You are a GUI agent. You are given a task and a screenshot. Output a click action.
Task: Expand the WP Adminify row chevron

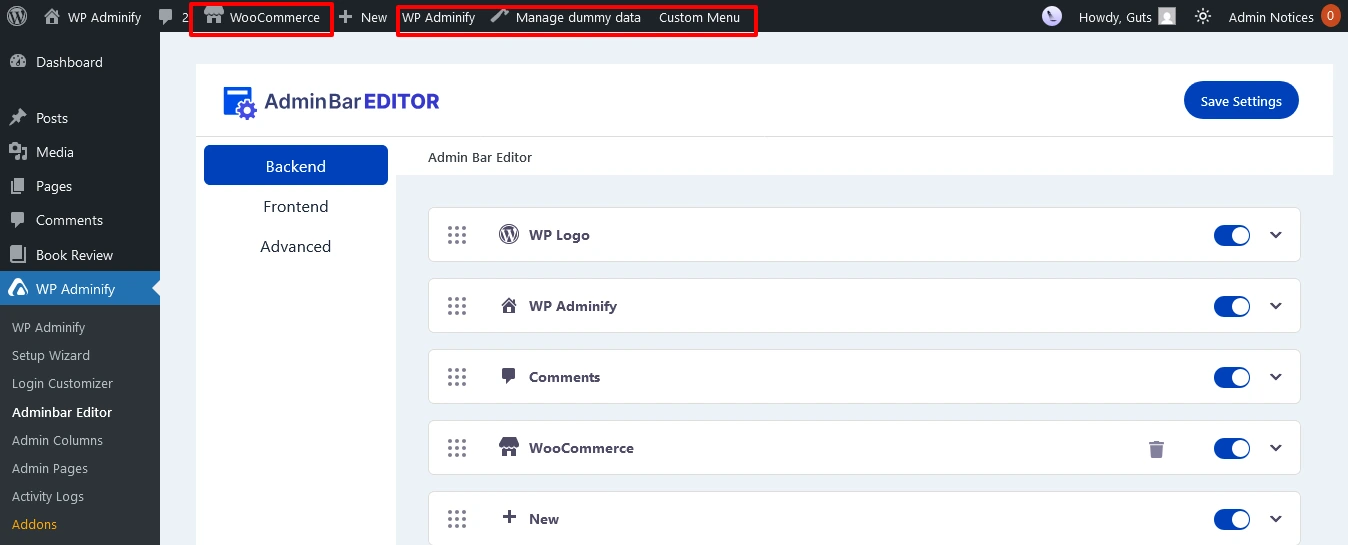tap(1275, 306)
